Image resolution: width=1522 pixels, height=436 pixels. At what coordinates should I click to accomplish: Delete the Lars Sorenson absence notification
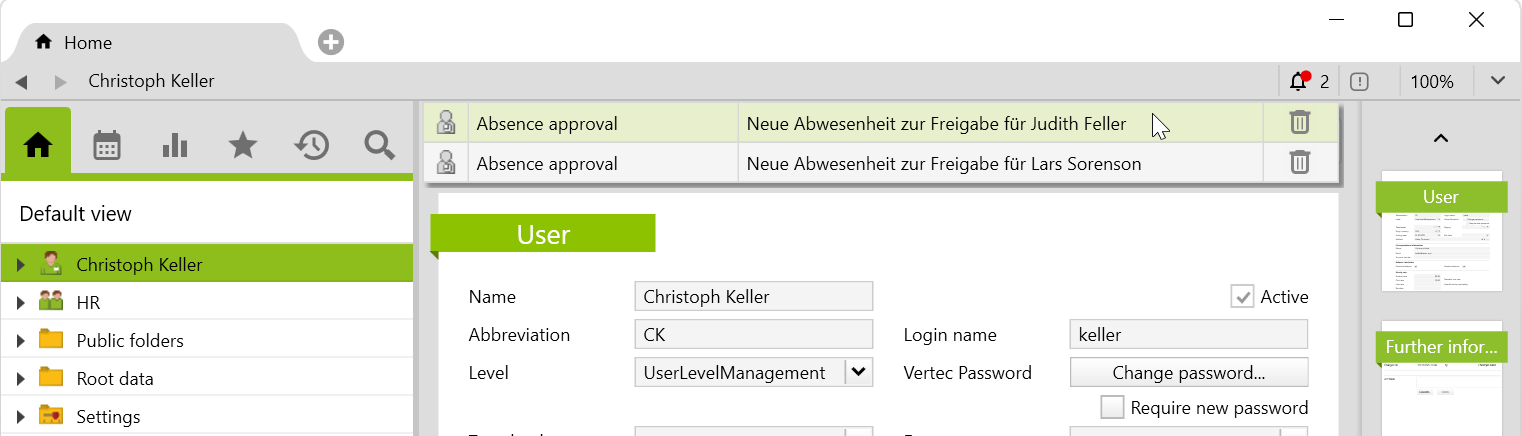[x=1299, y=163]
